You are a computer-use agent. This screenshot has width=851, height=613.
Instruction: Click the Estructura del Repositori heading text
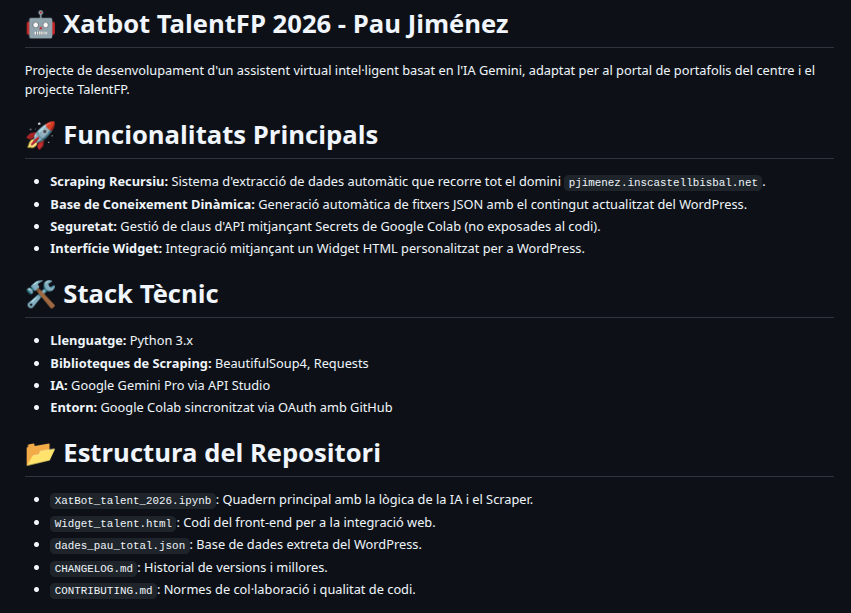coord(221,453)
